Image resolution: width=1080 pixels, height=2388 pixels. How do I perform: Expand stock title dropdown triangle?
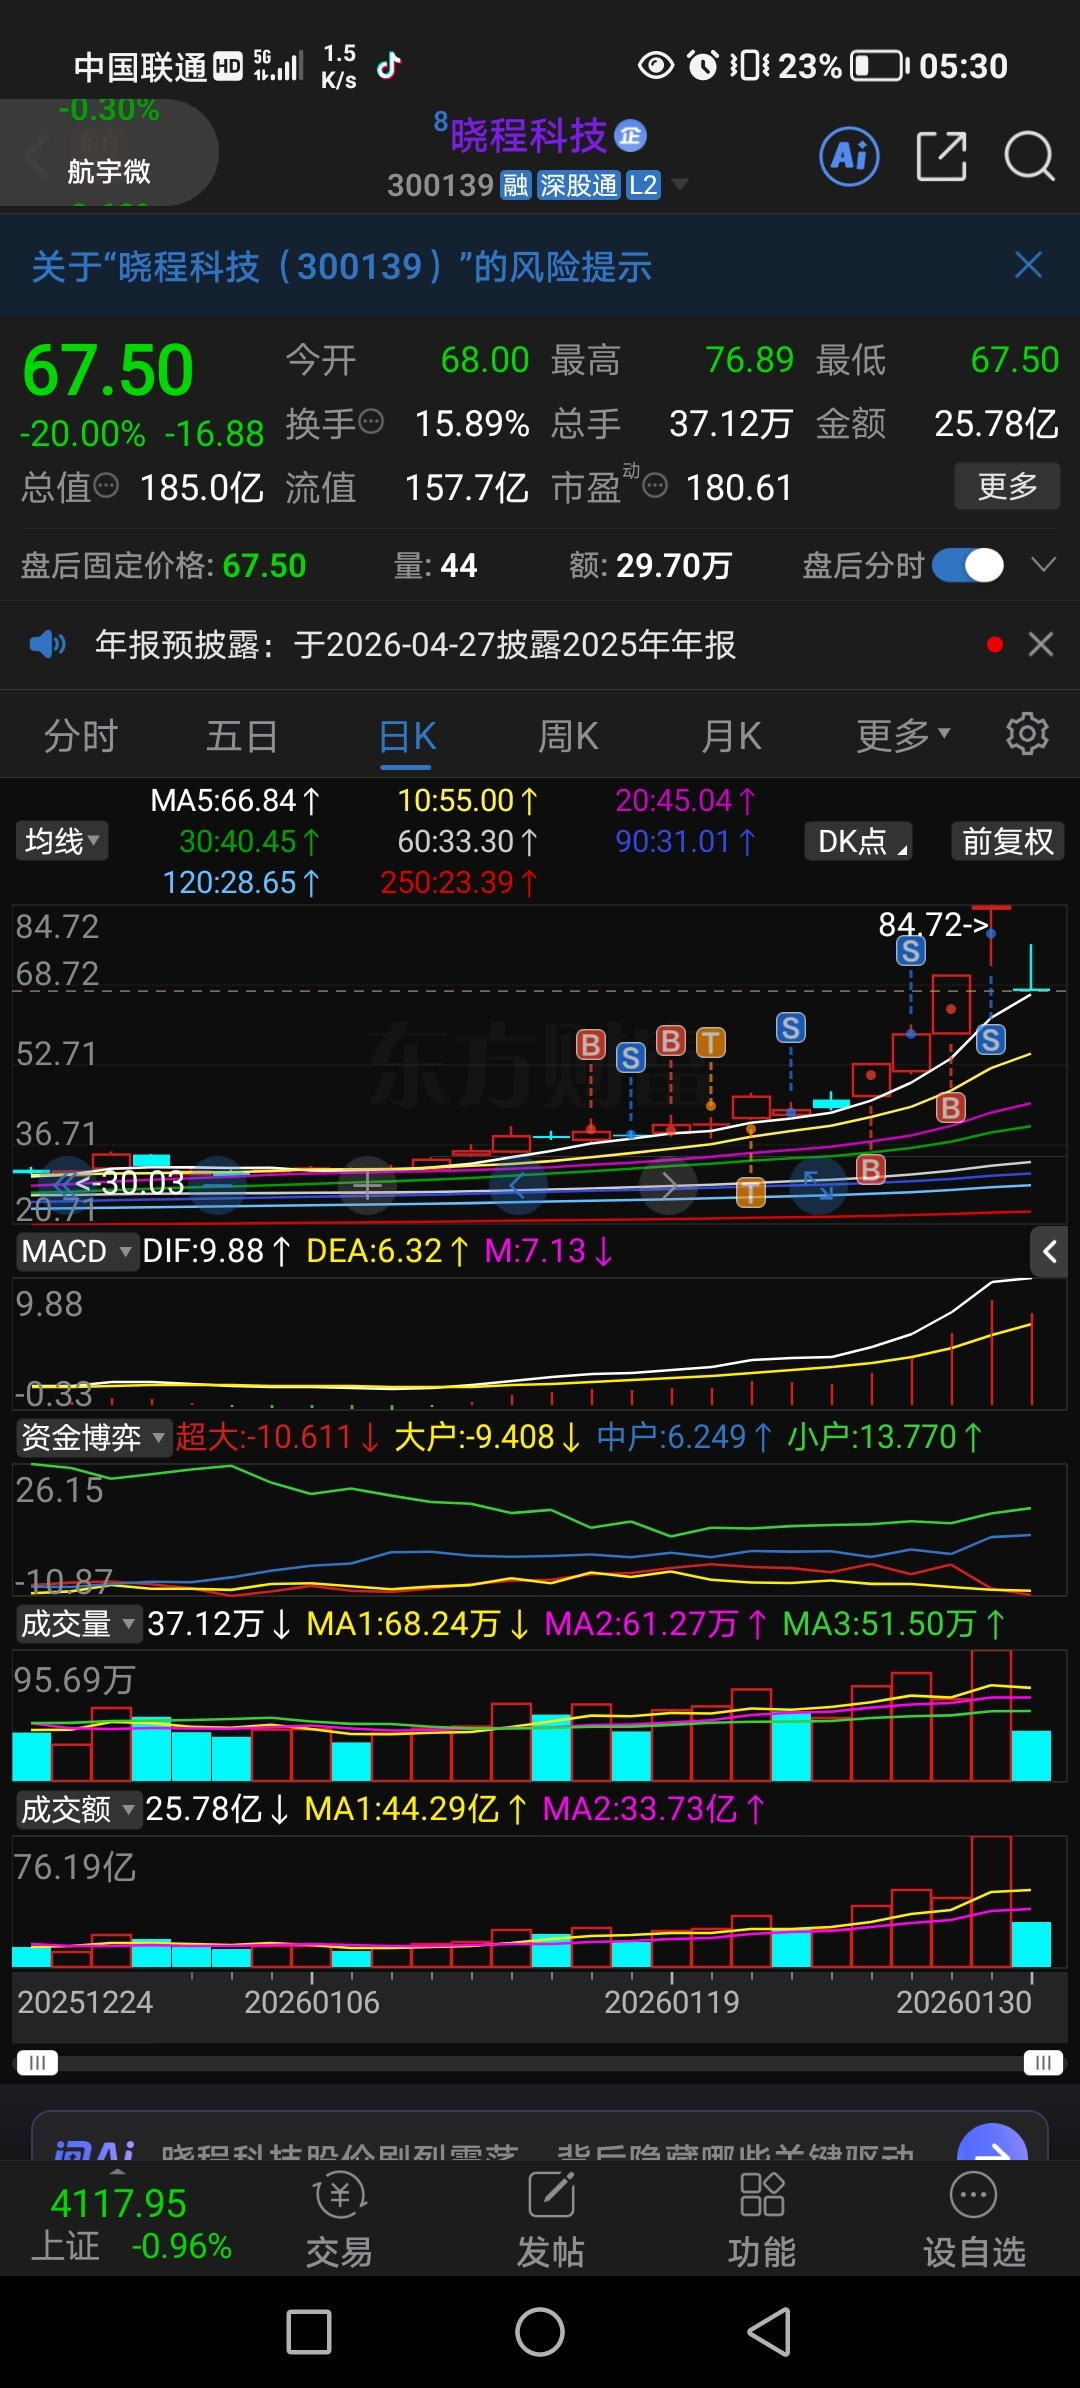point(680,184)
